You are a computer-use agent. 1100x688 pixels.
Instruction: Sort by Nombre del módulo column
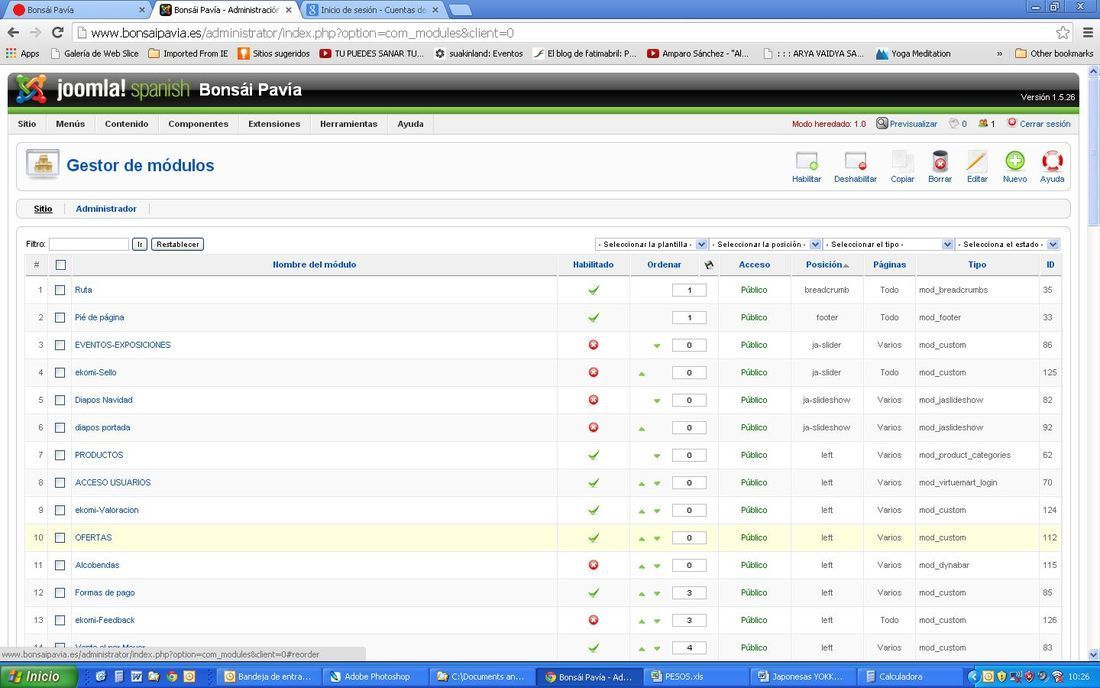click(314, 264)
